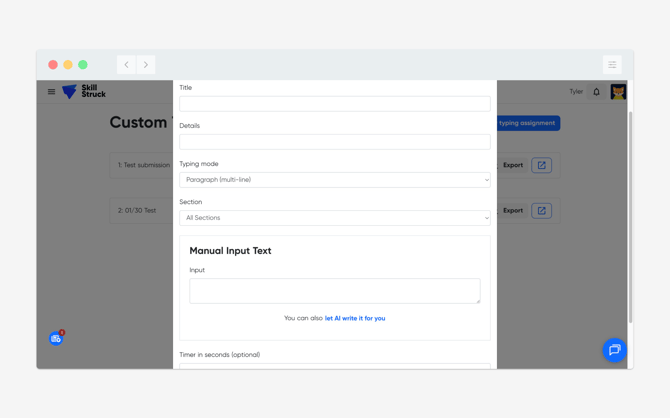This screenshot has width=670, height=418.
Task: Open the browser window menu icon
Action: (612, 65)
